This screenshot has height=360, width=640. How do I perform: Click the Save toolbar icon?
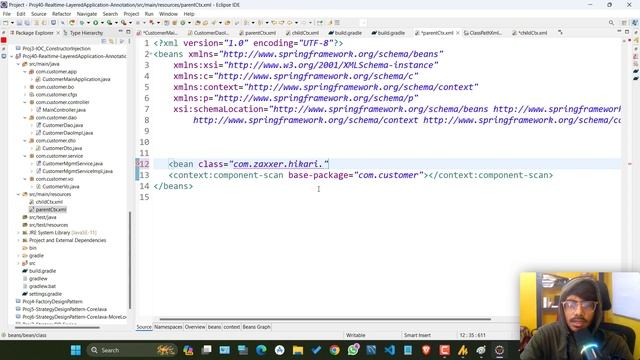click(x=19, y=23)
